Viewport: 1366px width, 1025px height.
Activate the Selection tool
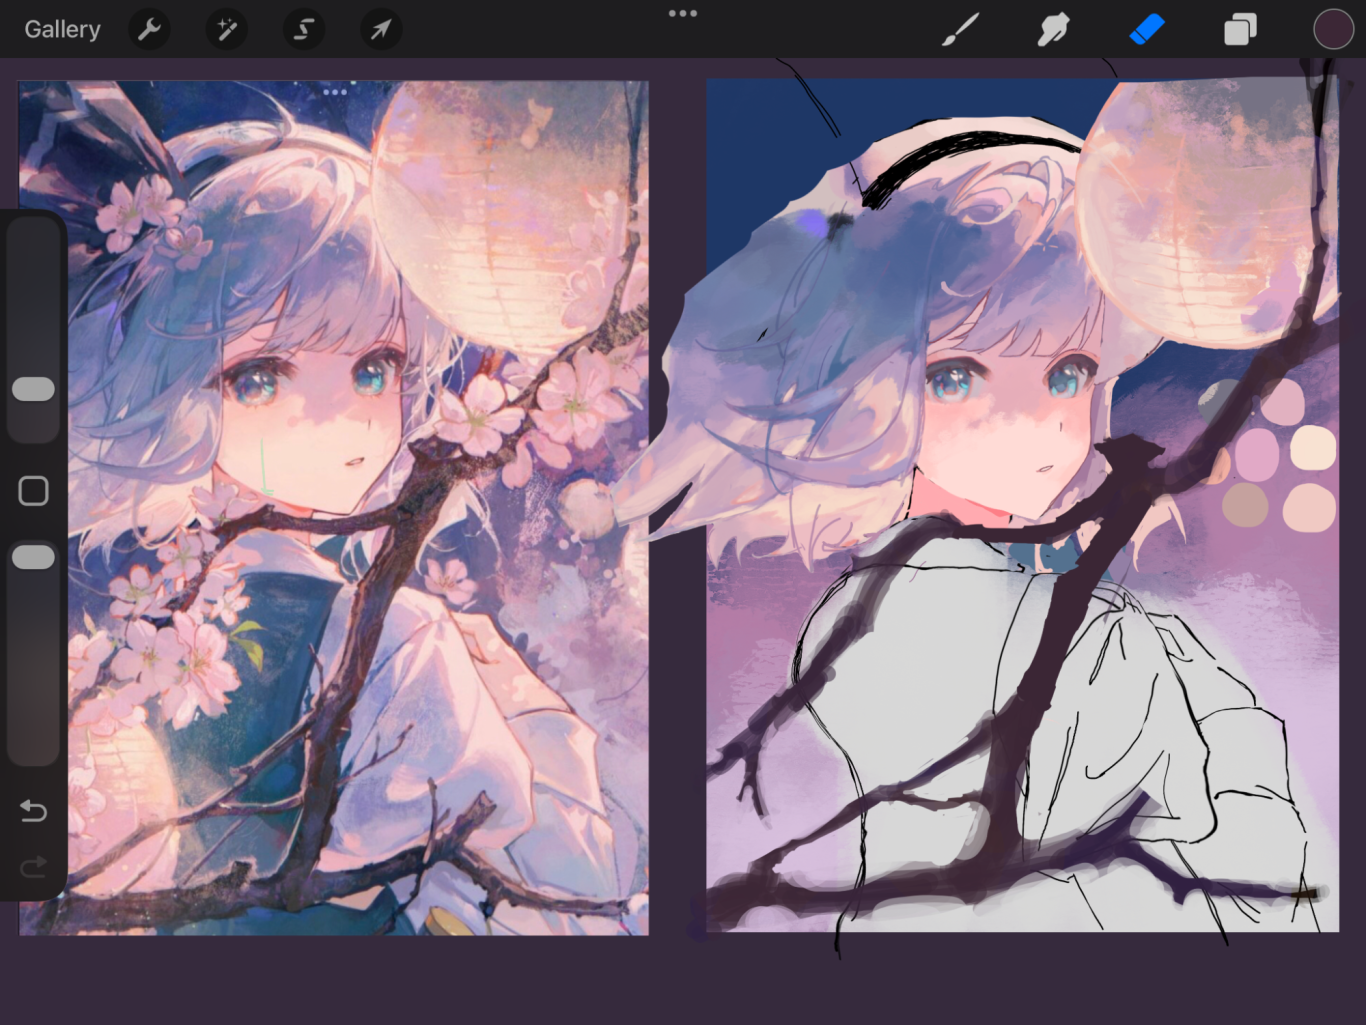click(x=303, y=30)
